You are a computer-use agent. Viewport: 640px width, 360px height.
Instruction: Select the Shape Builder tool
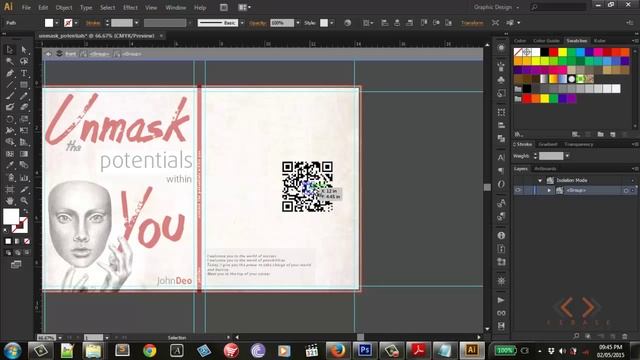[x=10, y=142]
